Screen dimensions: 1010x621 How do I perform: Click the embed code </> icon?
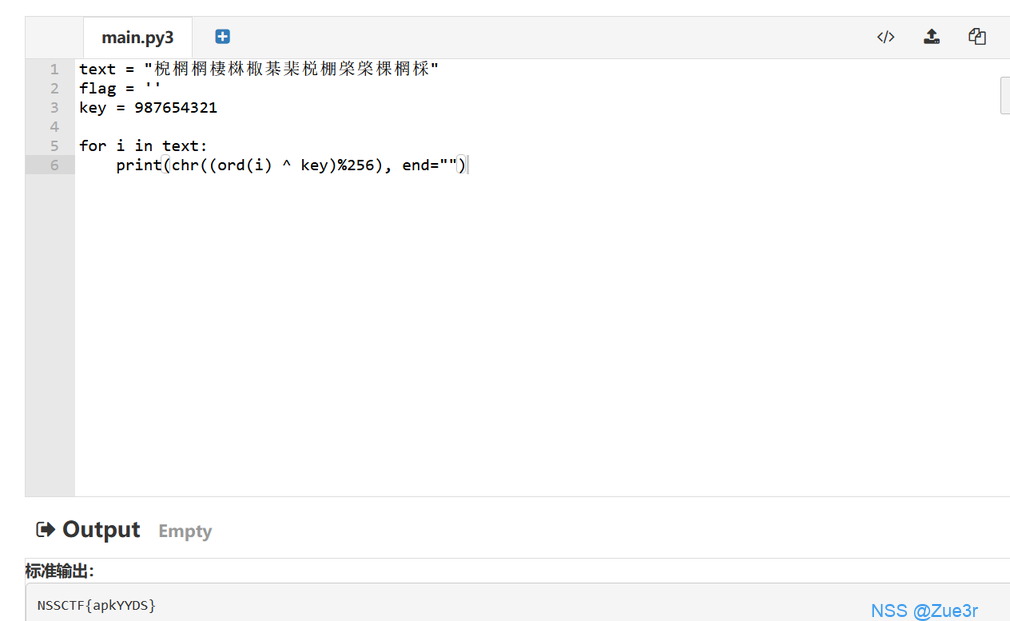pos(885,37)
